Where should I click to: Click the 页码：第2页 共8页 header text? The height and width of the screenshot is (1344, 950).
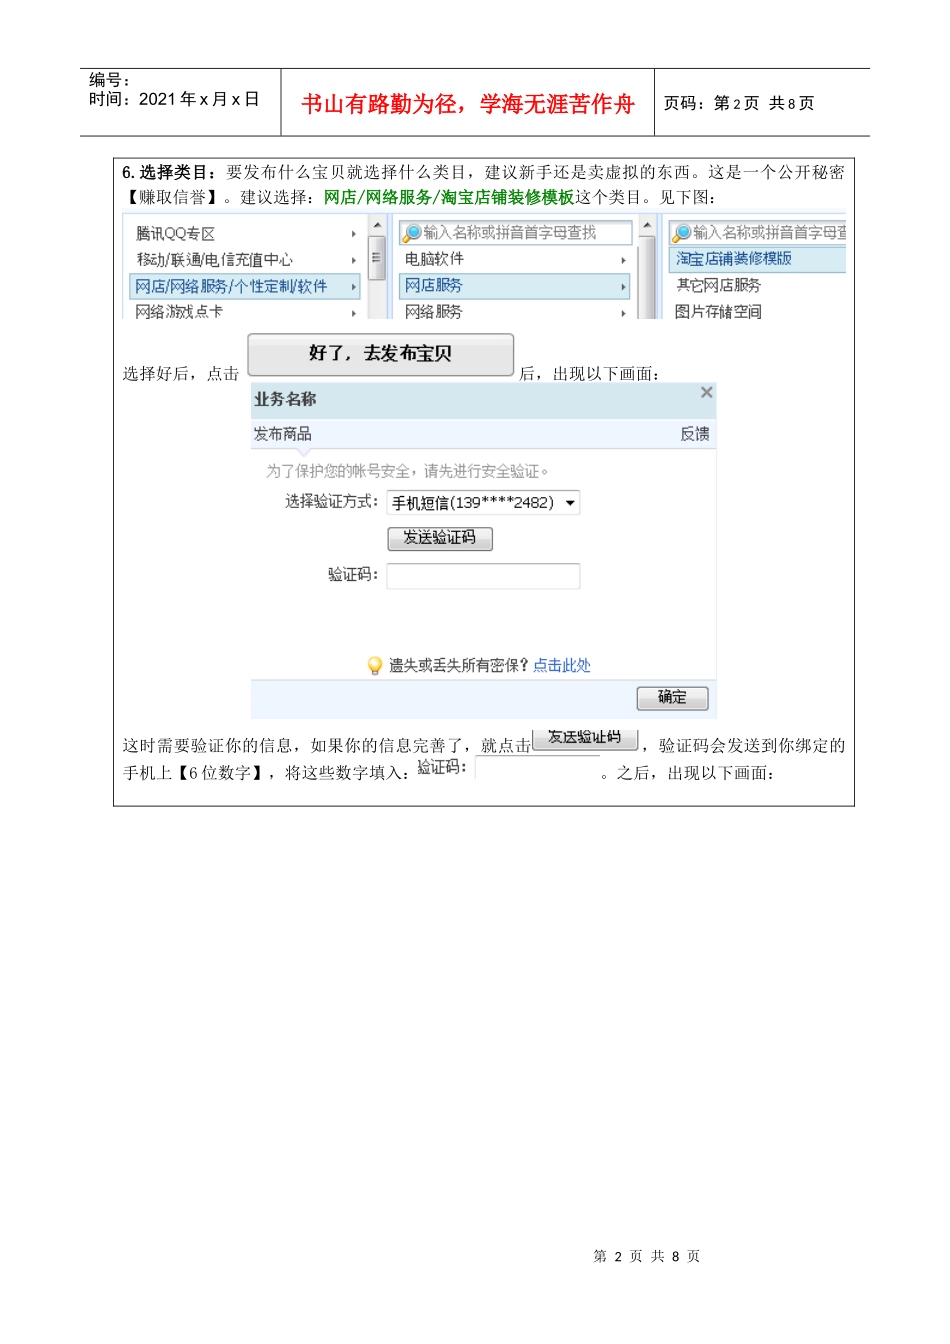tap(739, 104)
